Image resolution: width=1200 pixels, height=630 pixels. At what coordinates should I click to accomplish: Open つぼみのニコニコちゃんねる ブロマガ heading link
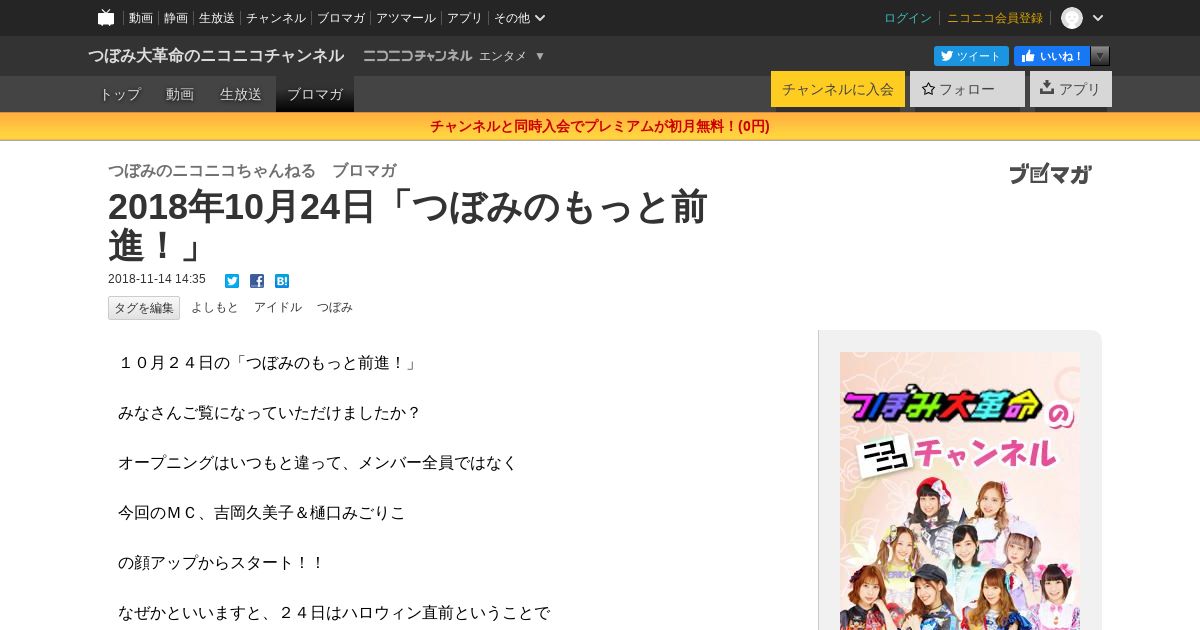click(252, 170)
